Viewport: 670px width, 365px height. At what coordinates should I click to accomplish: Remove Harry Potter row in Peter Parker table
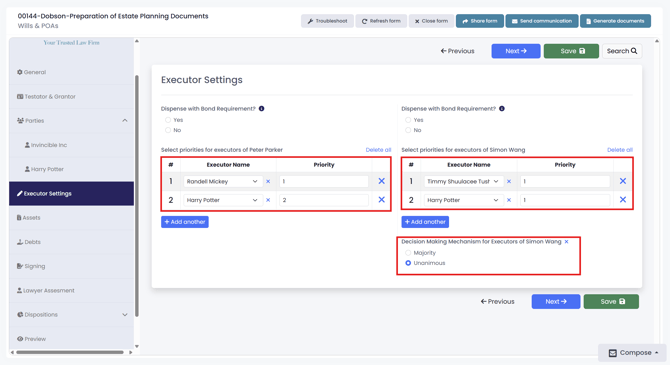[382, 200]
